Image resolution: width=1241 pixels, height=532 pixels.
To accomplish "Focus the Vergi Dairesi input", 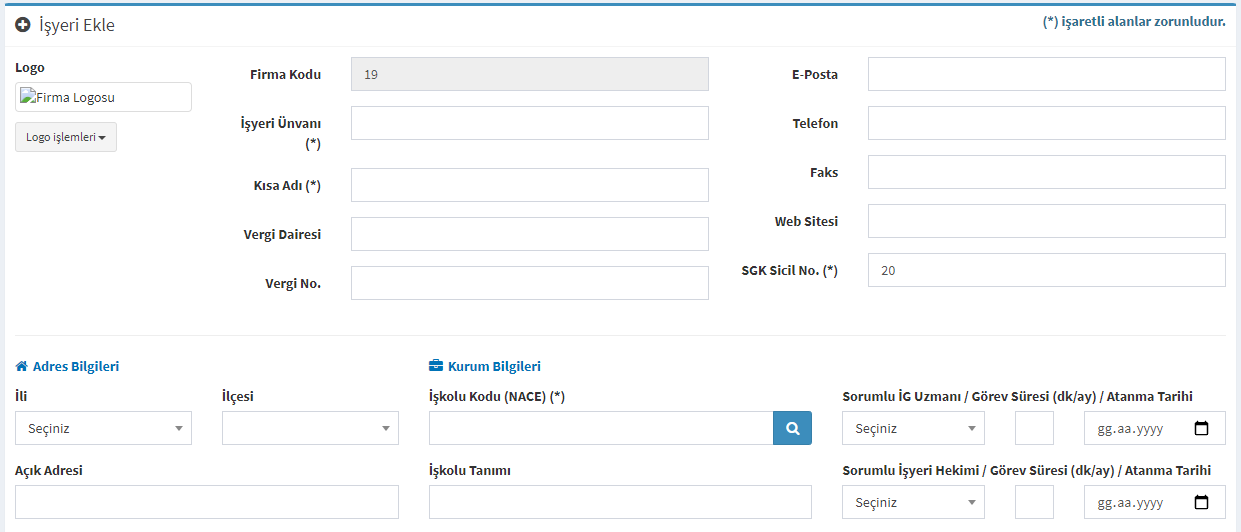I will pos(530,234).
